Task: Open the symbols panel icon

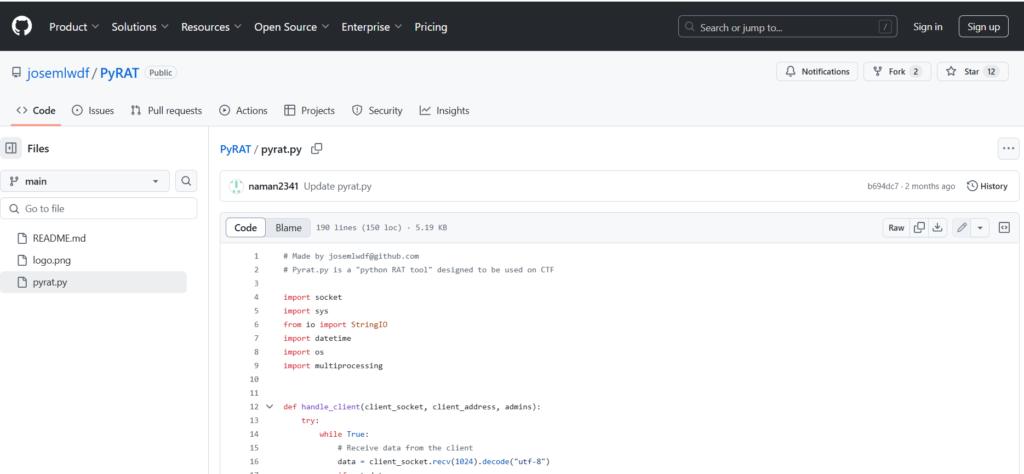Action: [1004, 228]
